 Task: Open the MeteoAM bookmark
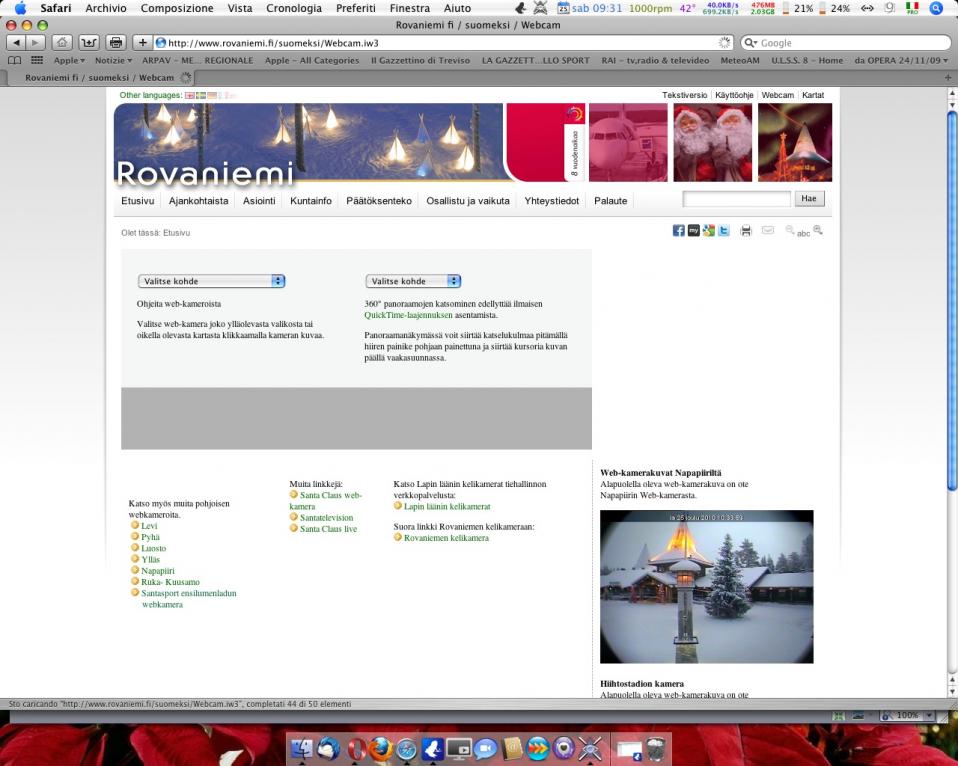pyautogui.click(x=740, y=60)
